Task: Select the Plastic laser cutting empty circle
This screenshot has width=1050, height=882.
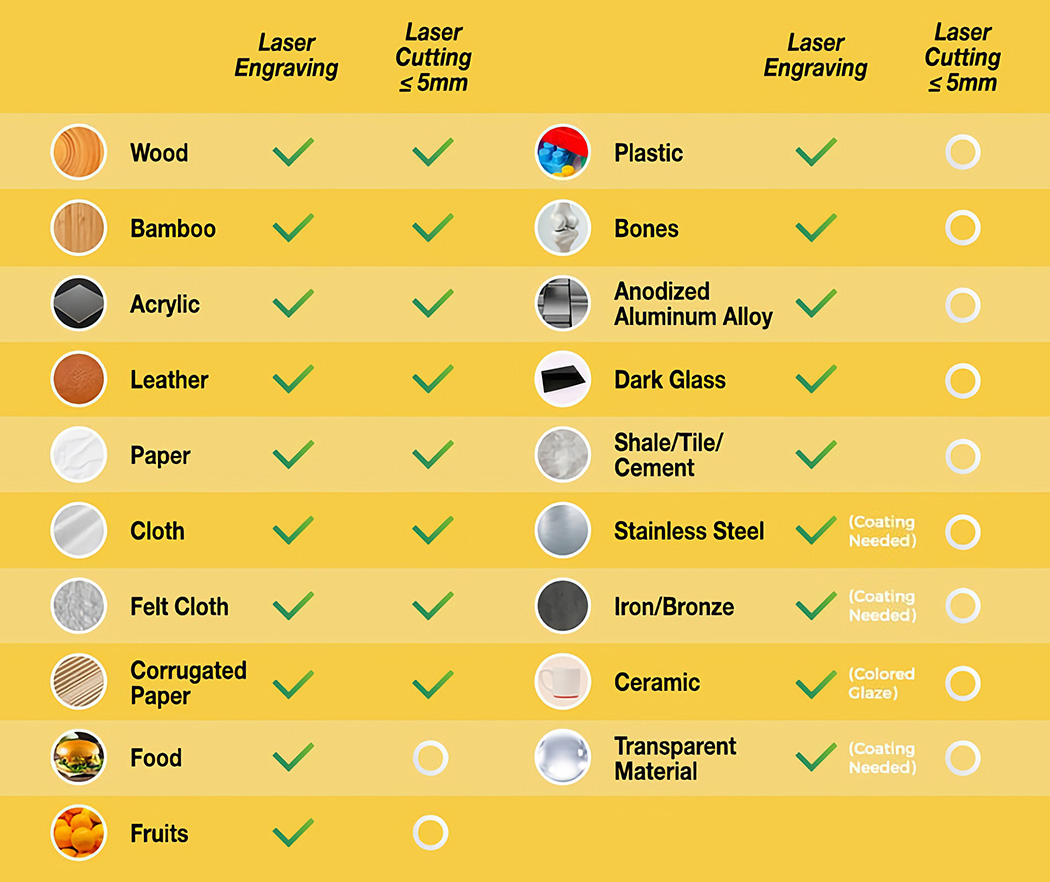Action: [x=962, y=152]
